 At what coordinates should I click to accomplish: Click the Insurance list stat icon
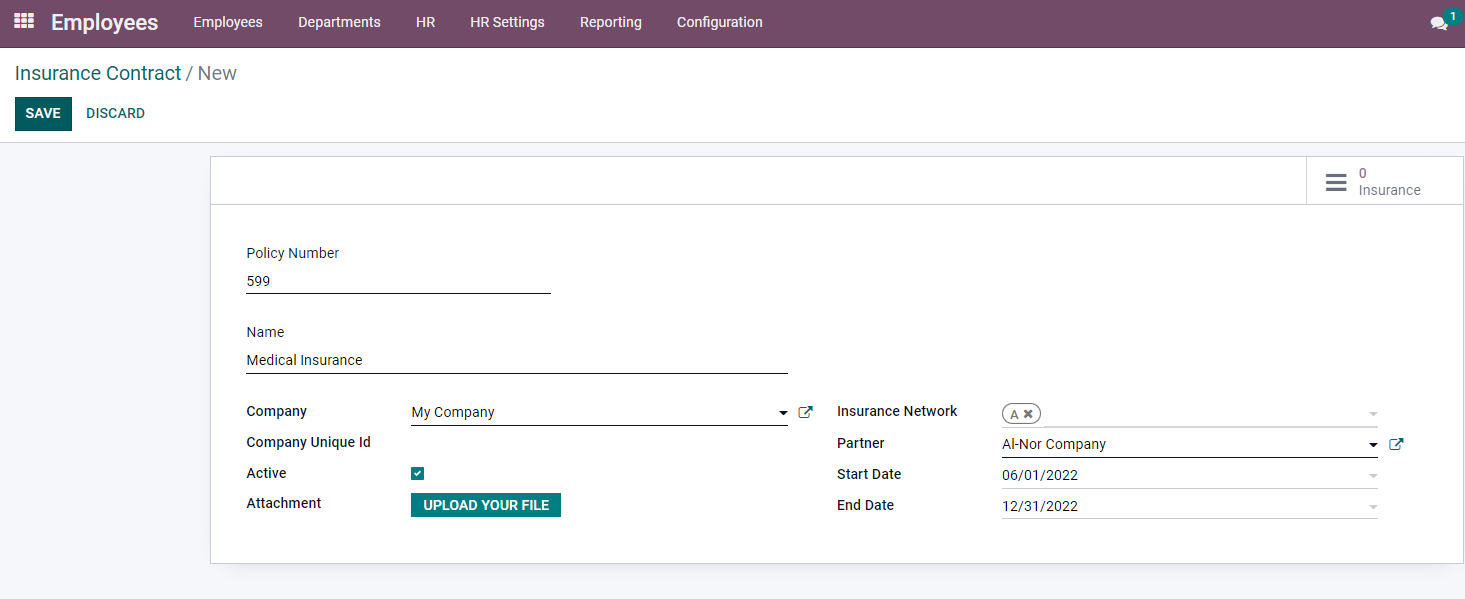1336,182
